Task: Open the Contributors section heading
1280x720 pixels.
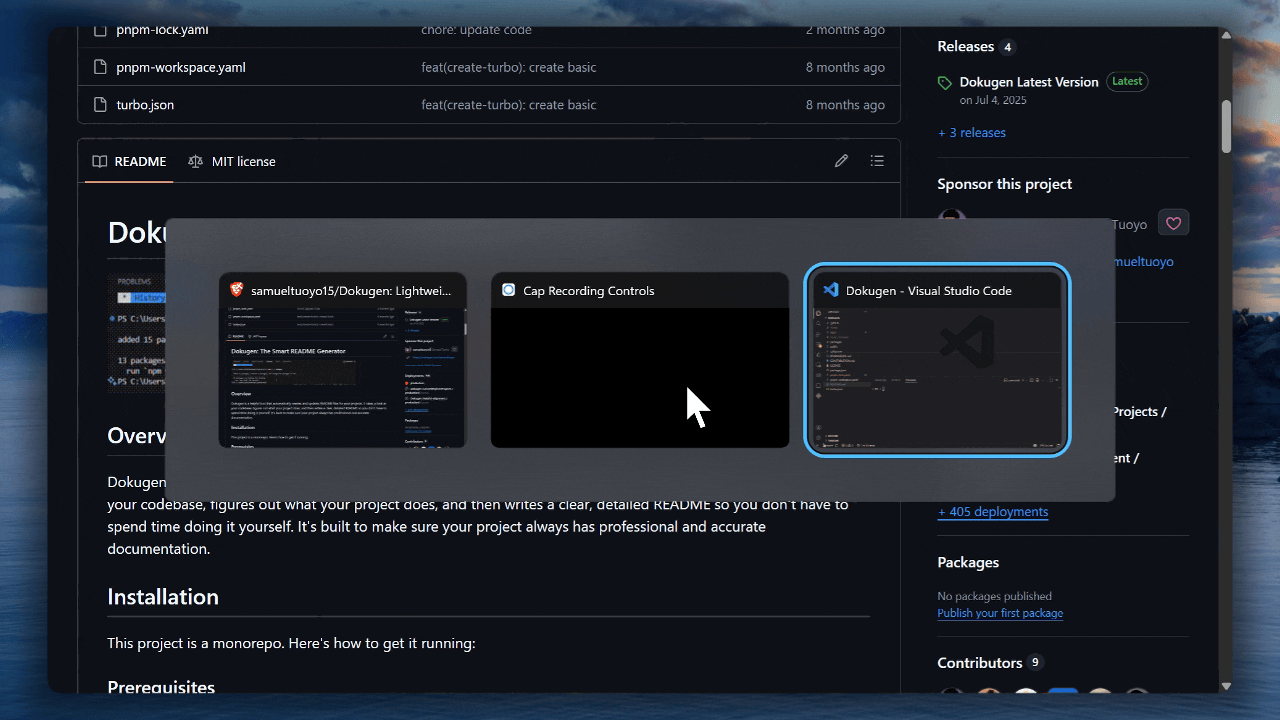Action: coord(980,663)
